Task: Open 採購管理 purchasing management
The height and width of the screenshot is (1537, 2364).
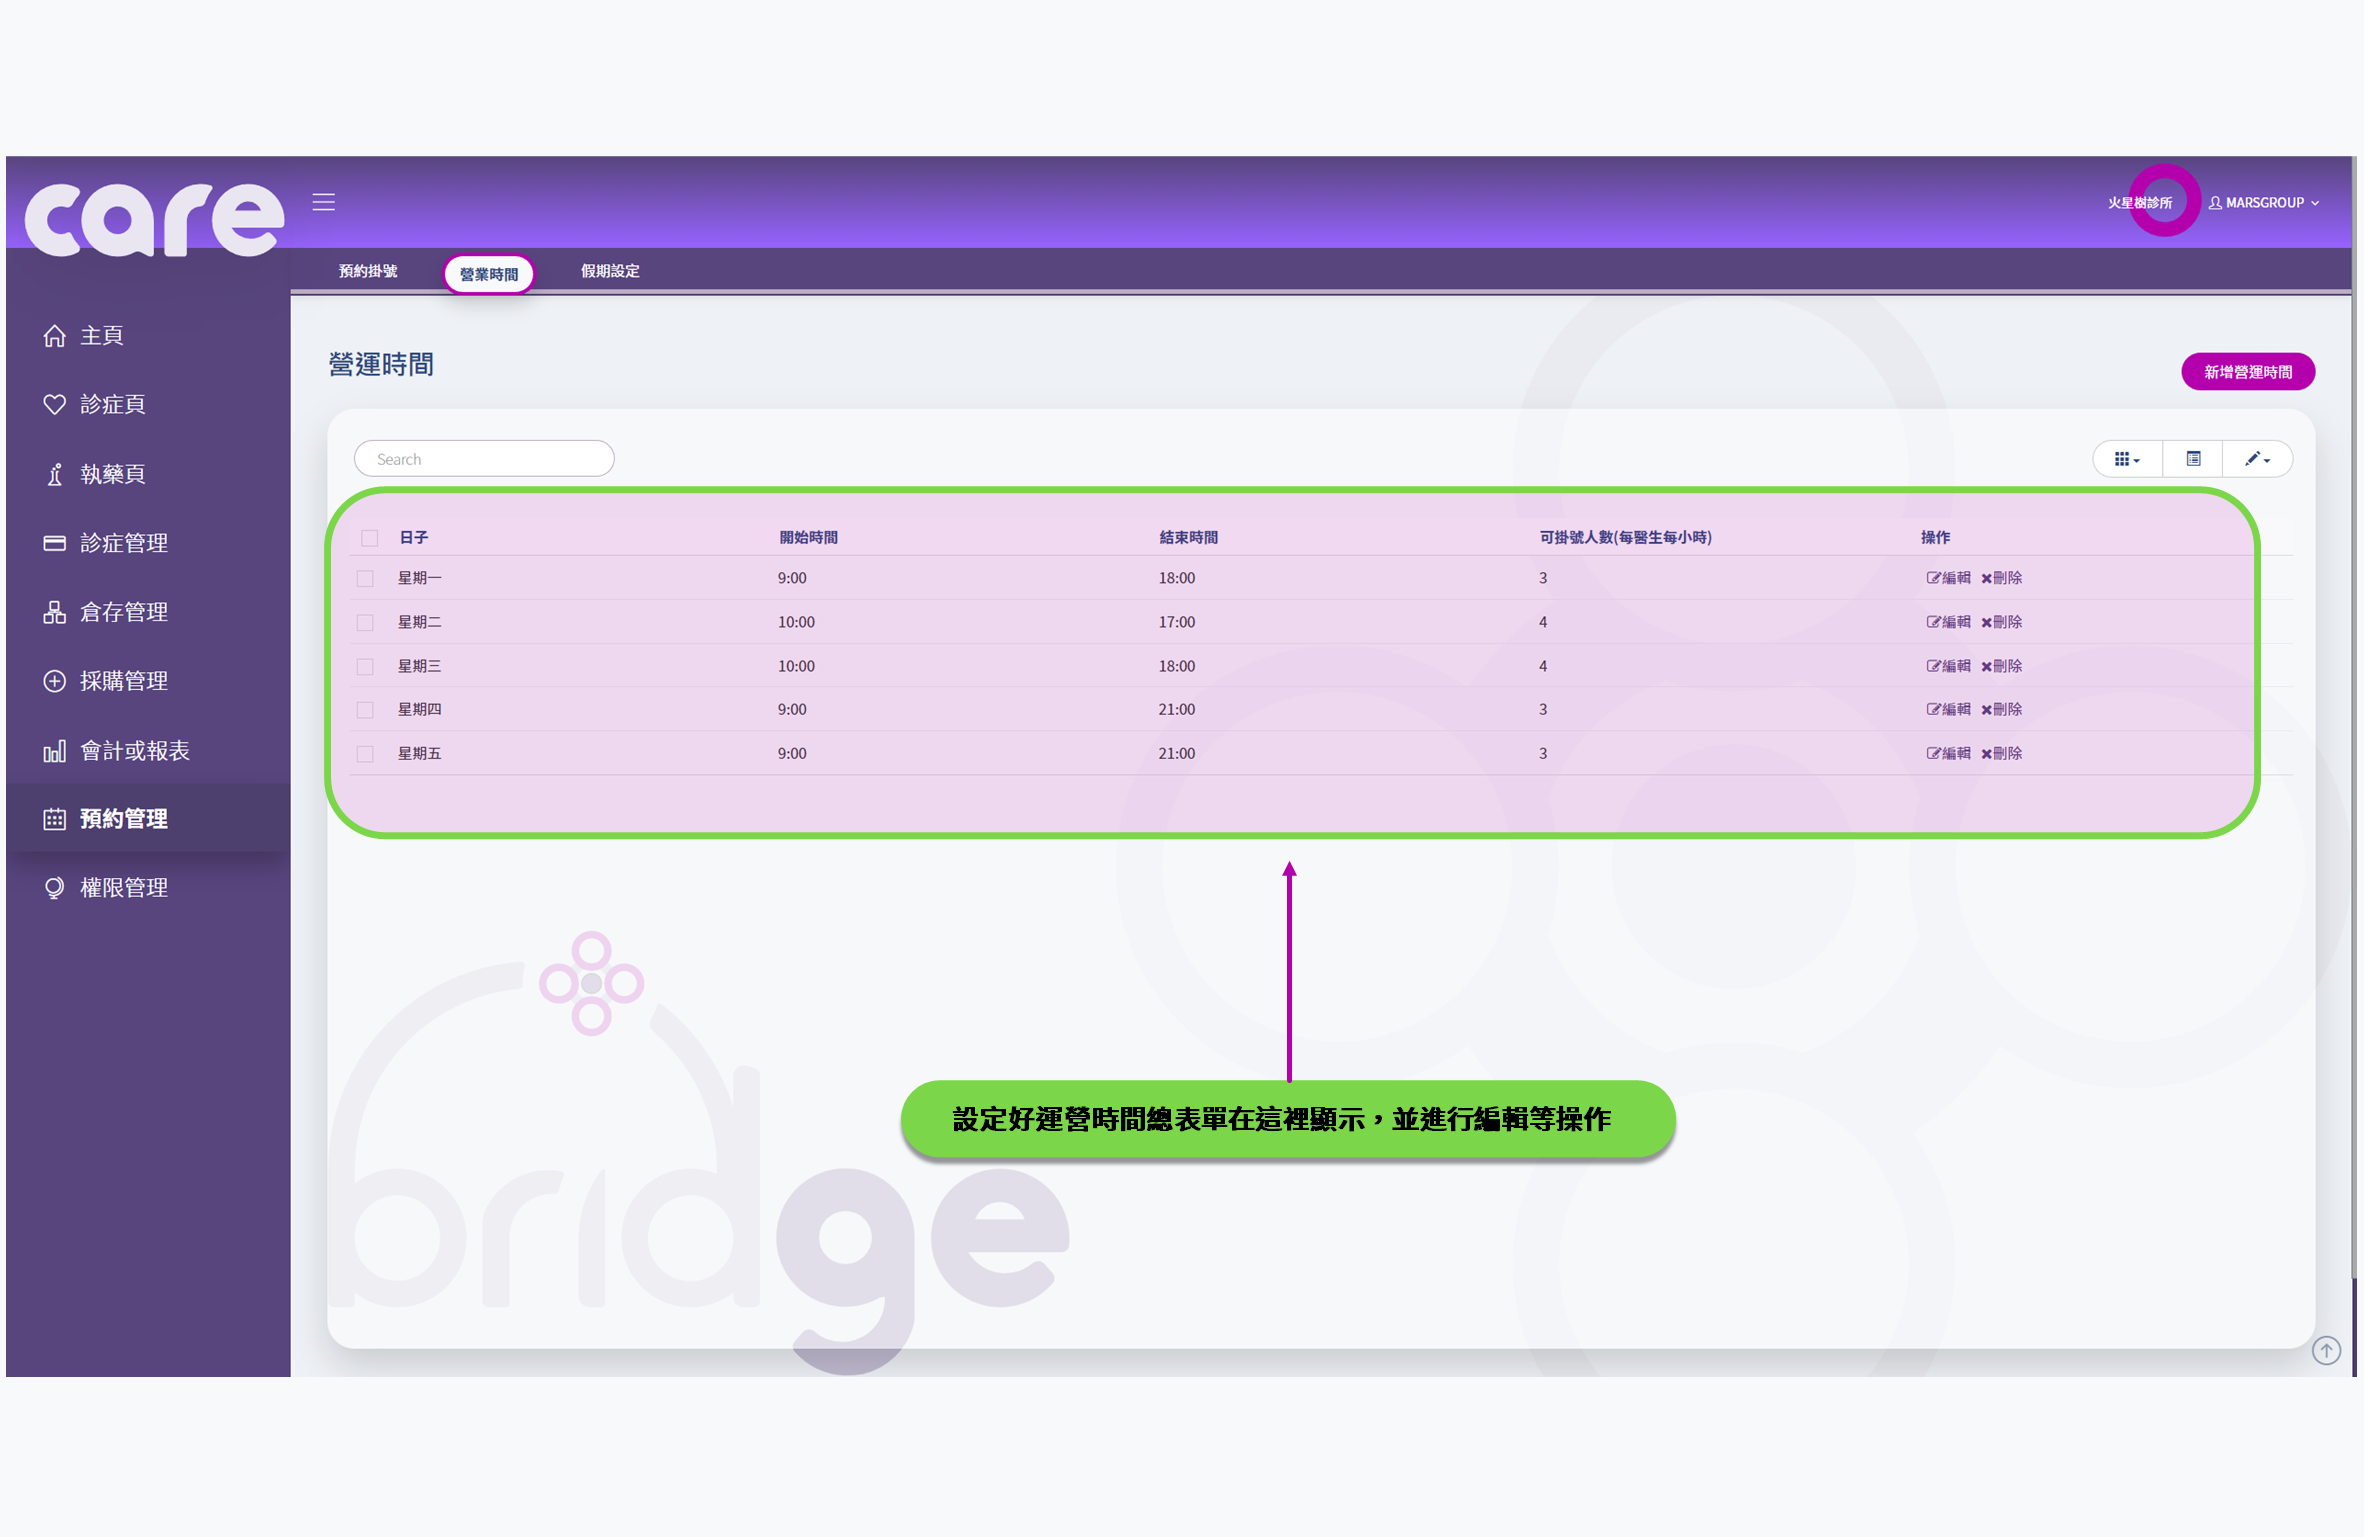Action: click(x=124, y=681)
